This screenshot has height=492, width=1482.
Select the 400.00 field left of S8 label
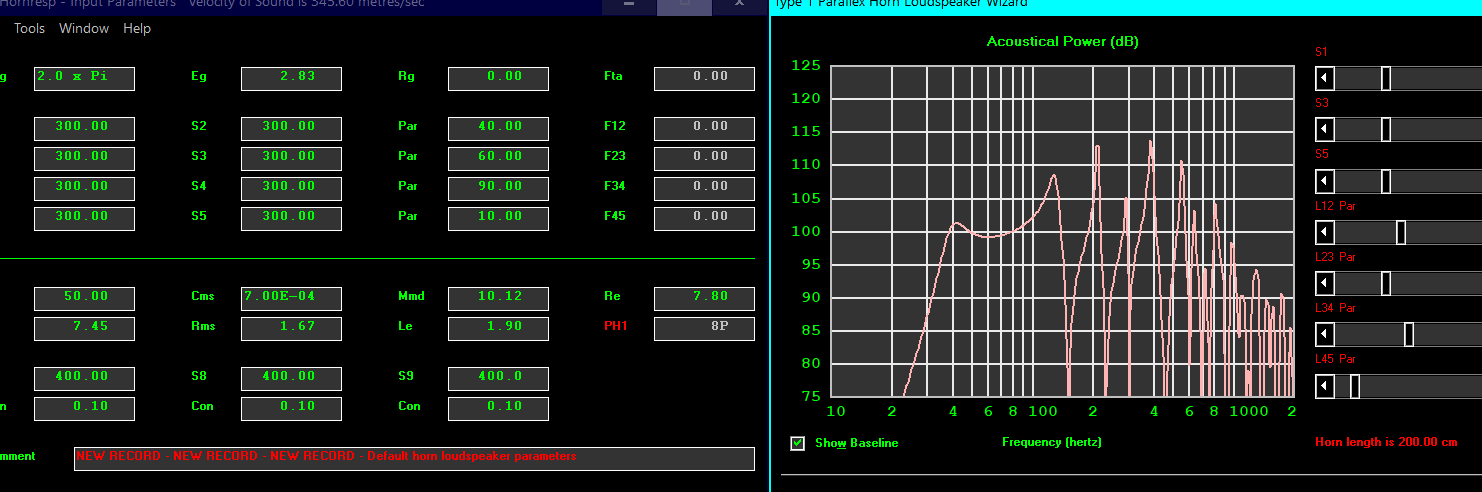pyautogui.click(x=84, y=379)
